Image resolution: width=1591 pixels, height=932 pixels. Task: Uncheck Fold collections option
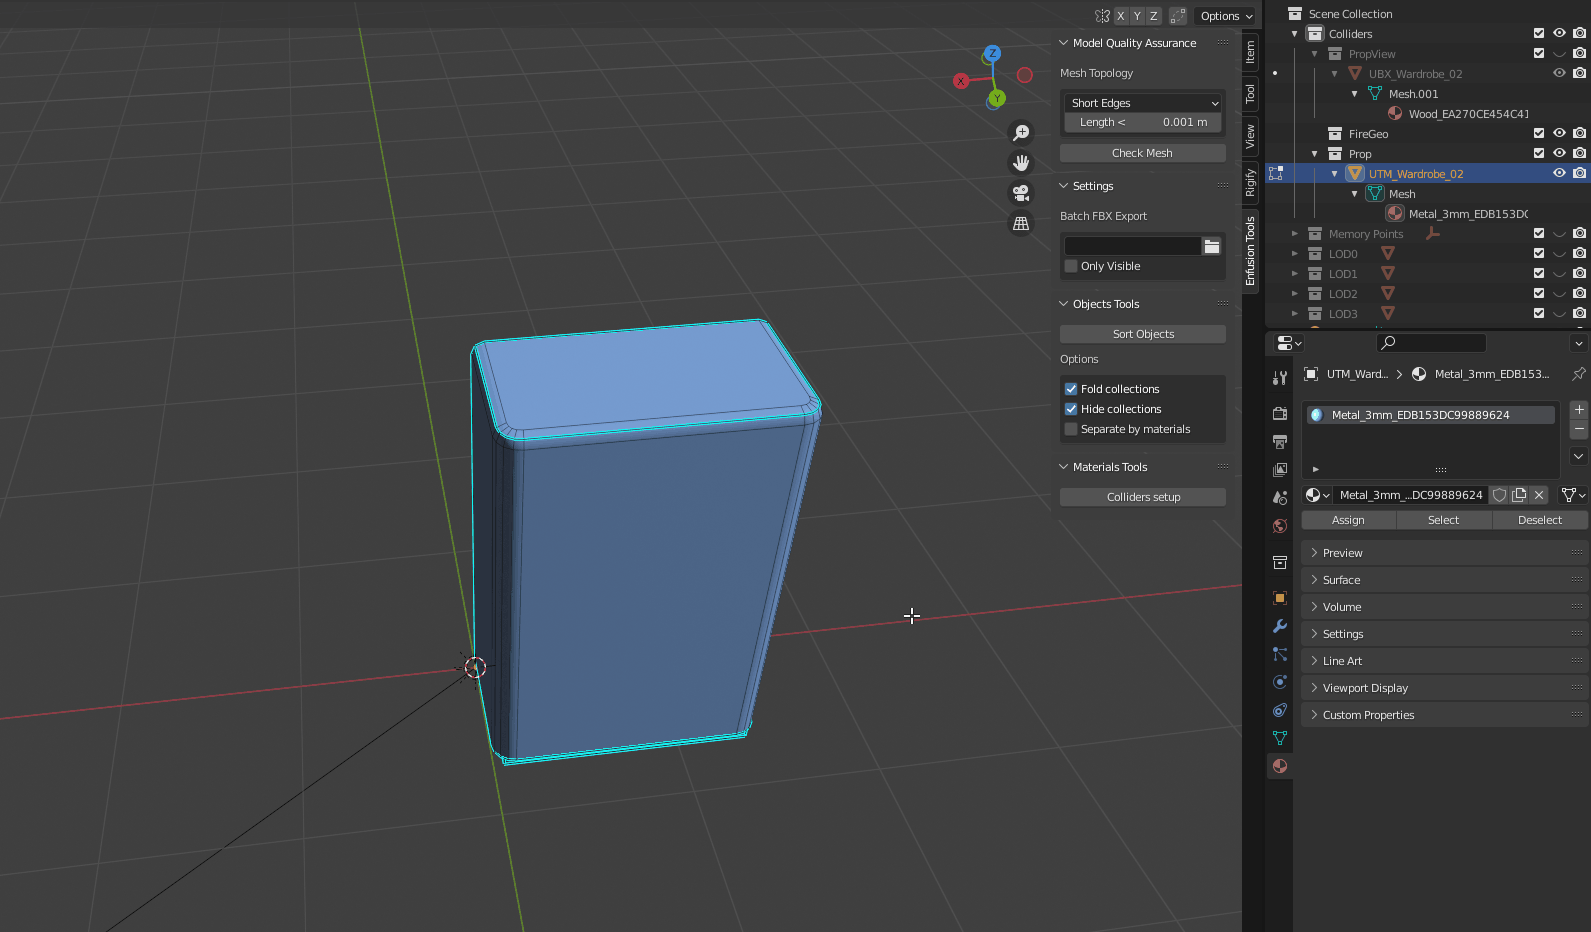(x=1071, y=389)
